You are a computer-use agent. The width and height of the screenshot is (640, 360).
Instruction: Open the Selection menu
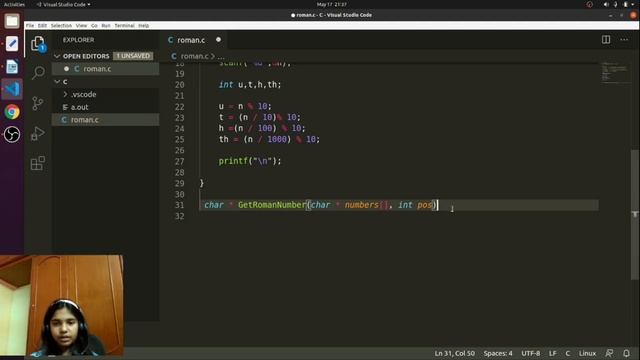click(61, 25)
